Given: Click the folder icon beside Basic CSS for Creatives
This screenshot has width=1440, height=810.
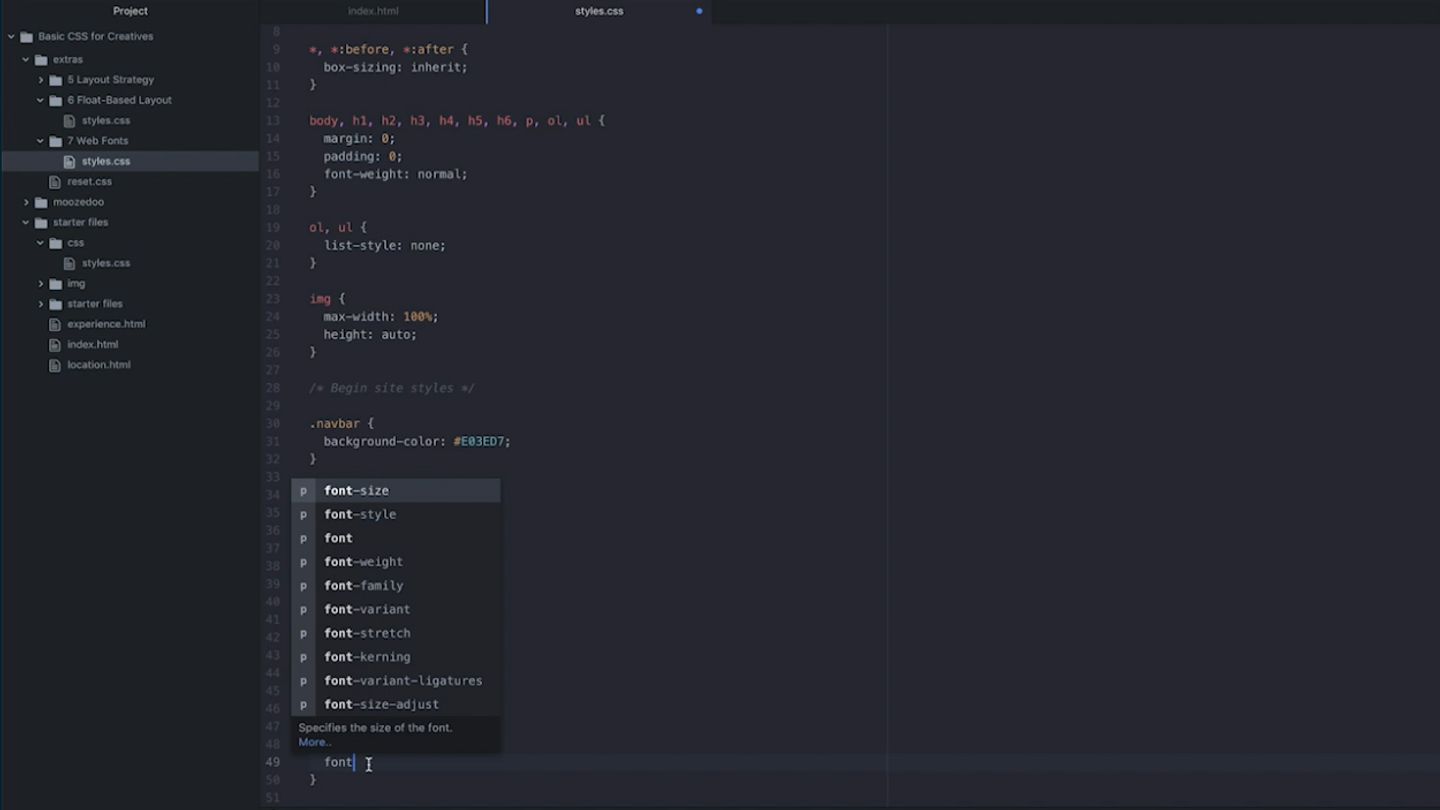Looking at the screenshot, I should coord(27,37).
